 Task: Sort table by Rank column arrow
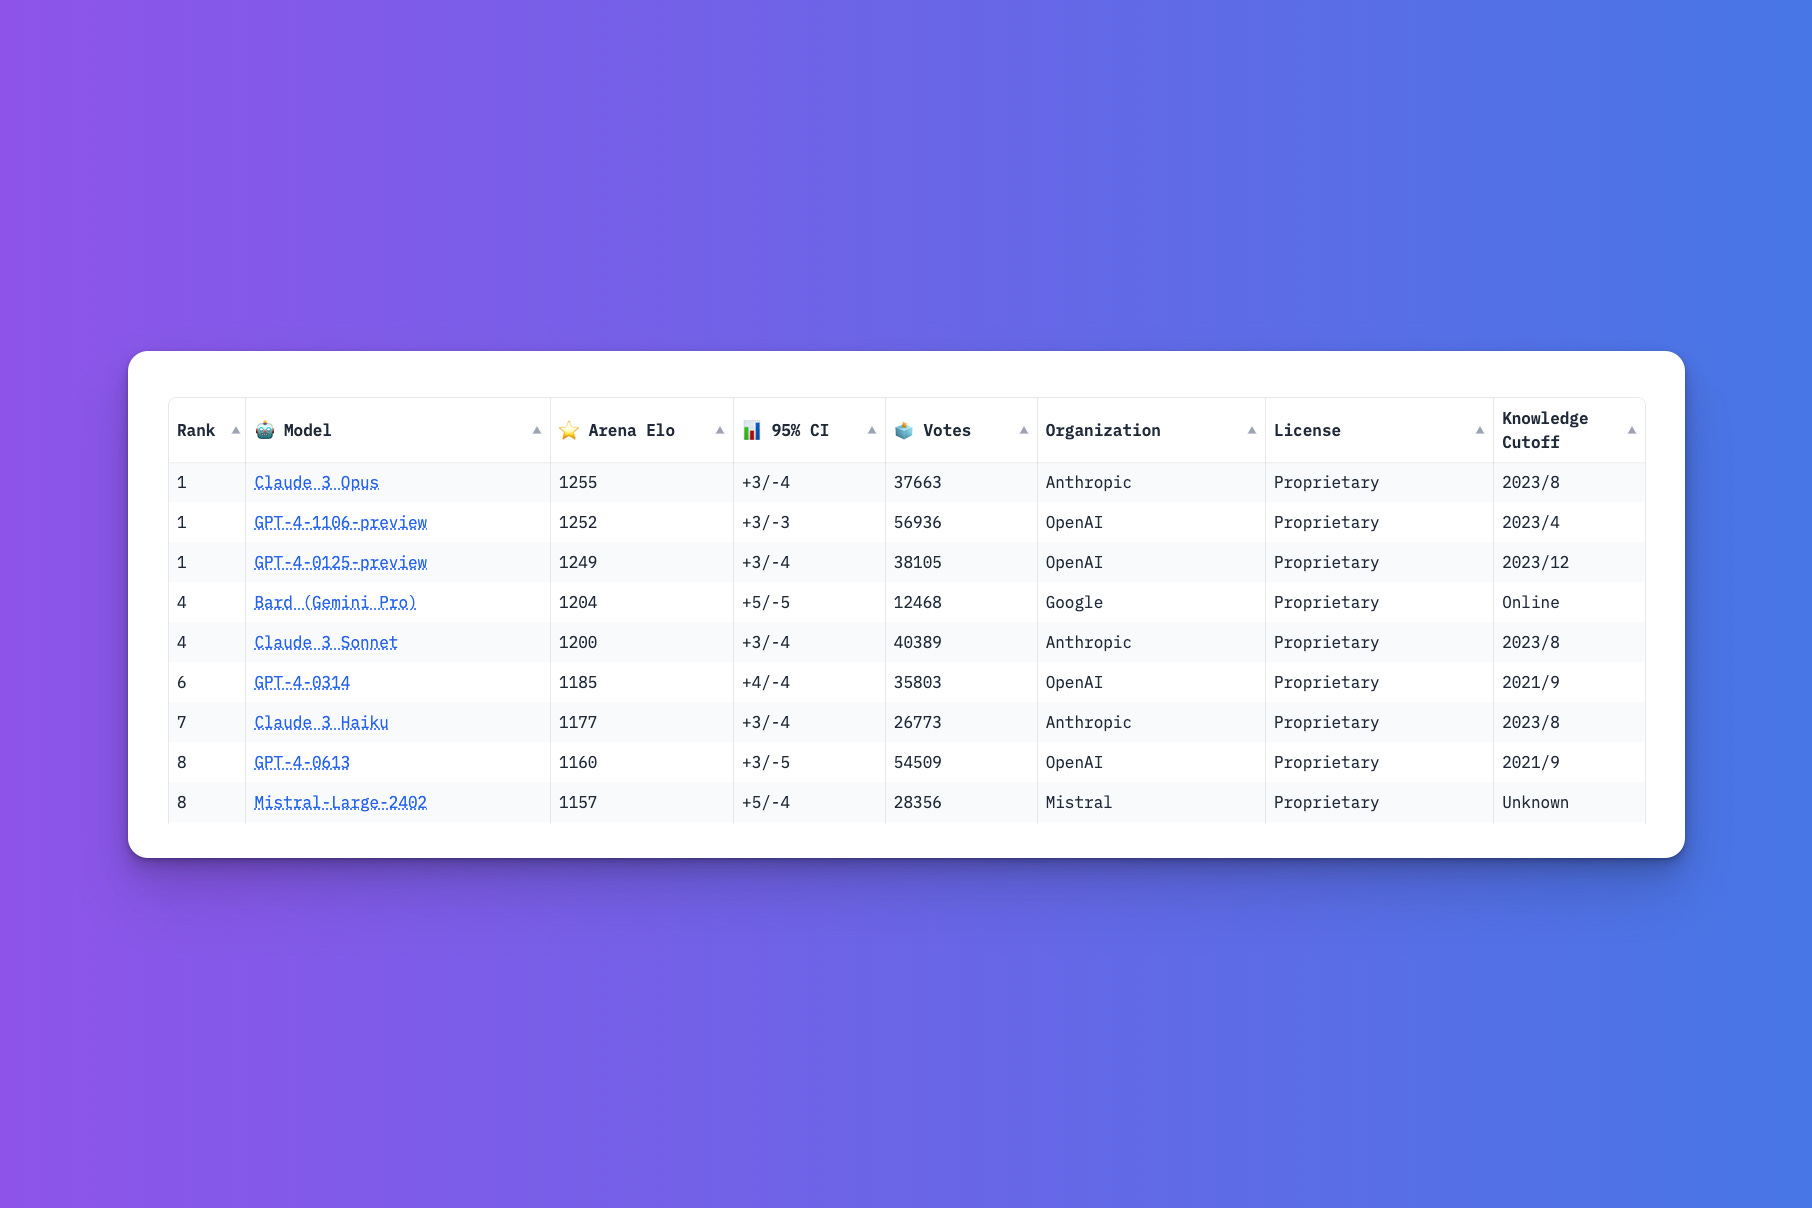tap(236, 430)
